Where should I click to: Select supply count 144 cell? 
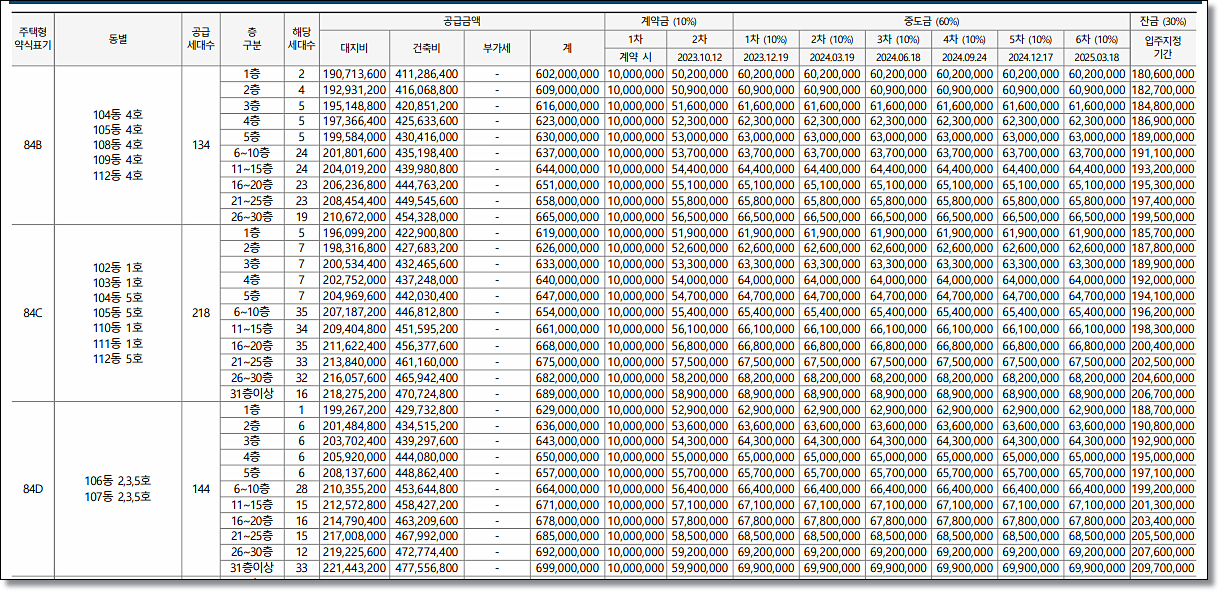point(200,489)
